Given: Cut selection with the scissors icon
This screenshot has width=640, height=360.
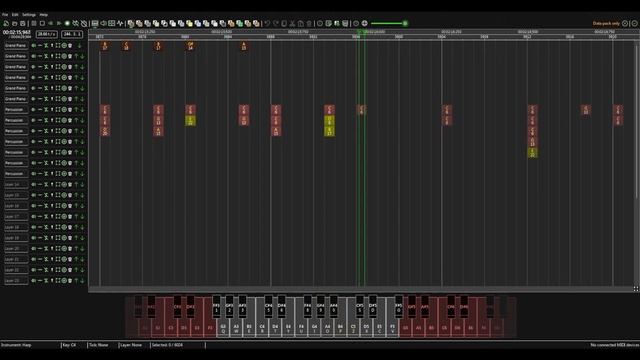Looking at the screenshot, I should coord(292,24).
